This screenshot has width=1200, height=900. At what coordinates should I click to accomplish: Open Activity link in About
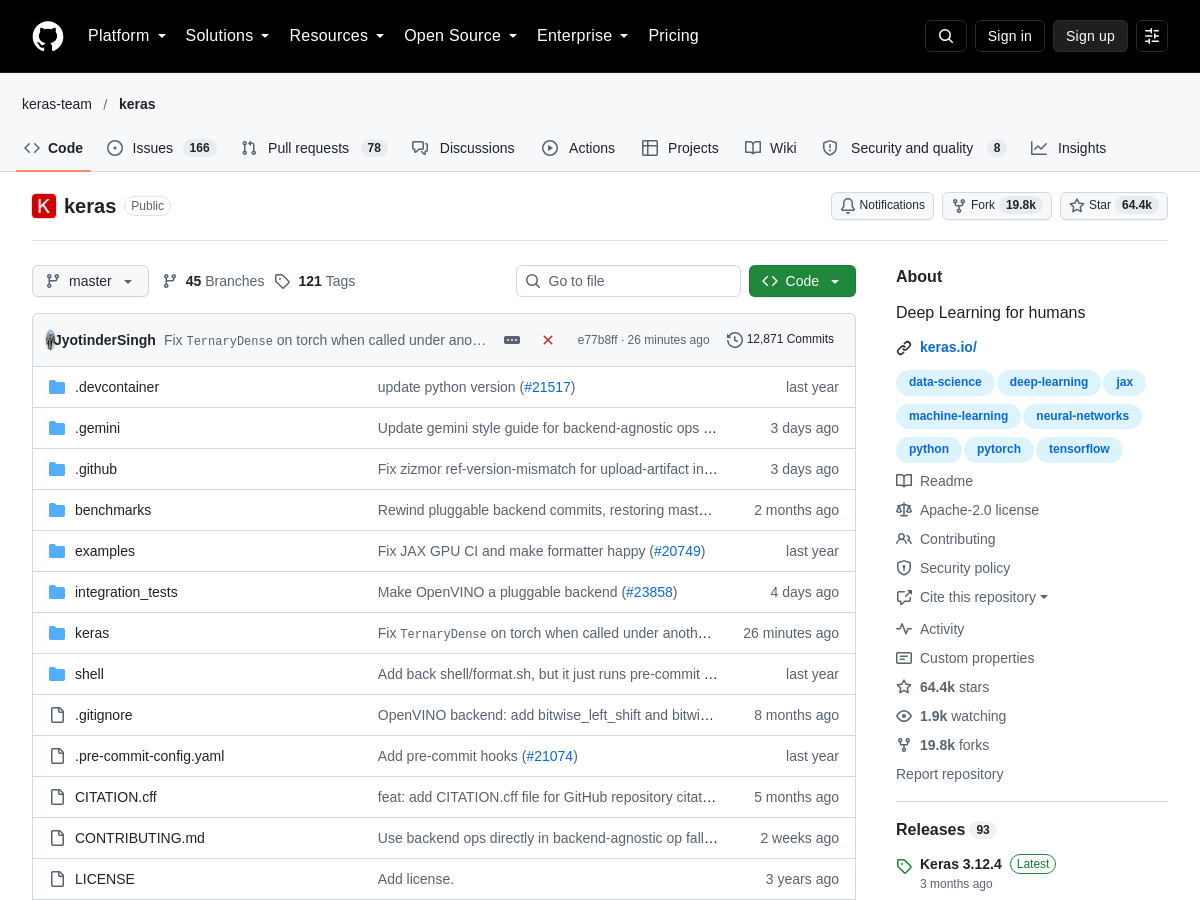pyautogui.click(x=930, y=629)
